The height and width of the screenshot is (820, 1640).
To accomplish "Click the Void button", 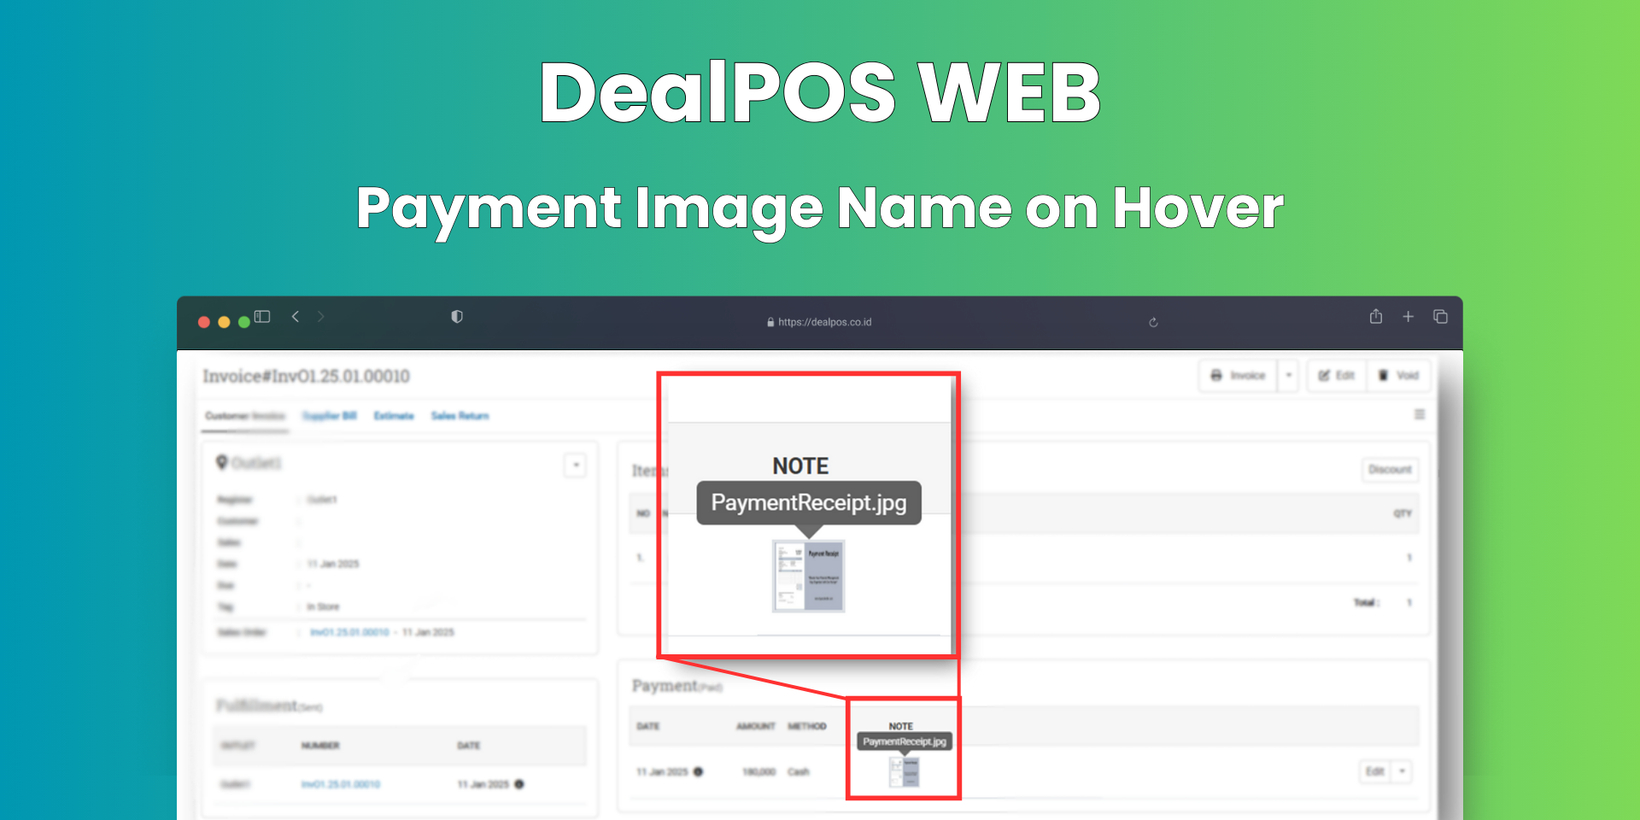I will [1399, 376].
